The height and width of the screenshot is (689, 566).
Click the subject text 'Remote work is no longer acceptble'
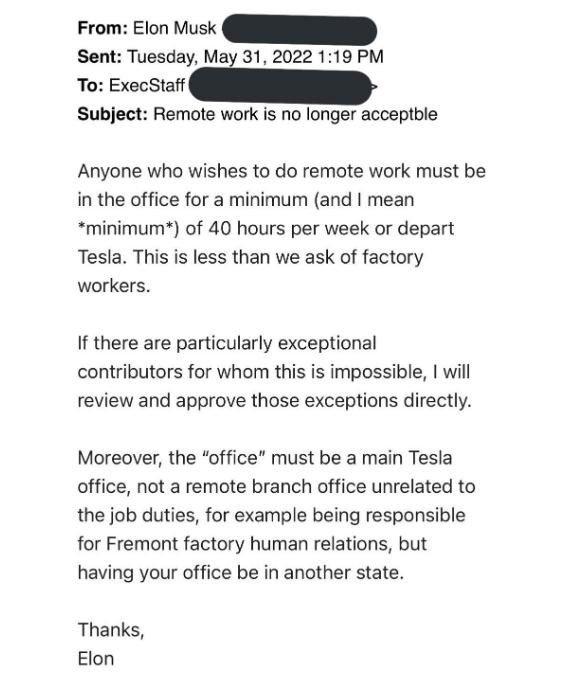tap(295, 114)
